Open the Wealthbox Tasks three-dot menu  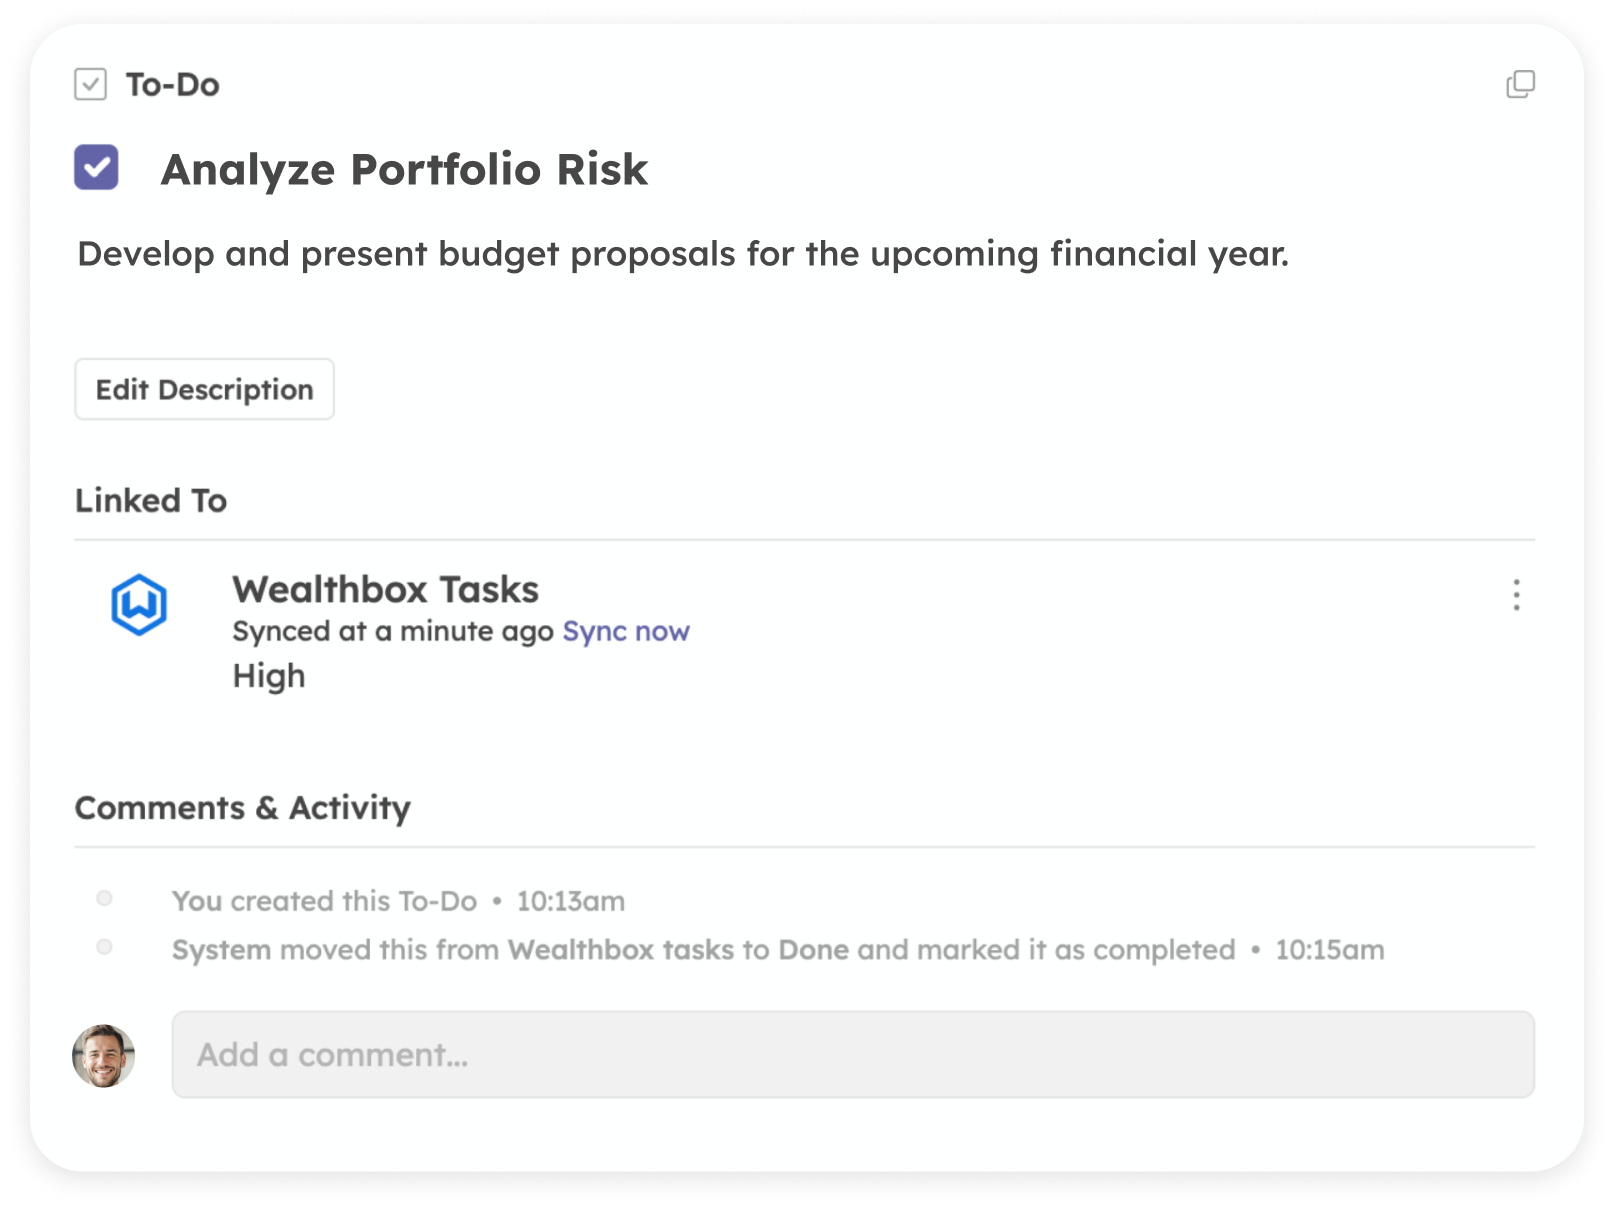(1516, 595)
